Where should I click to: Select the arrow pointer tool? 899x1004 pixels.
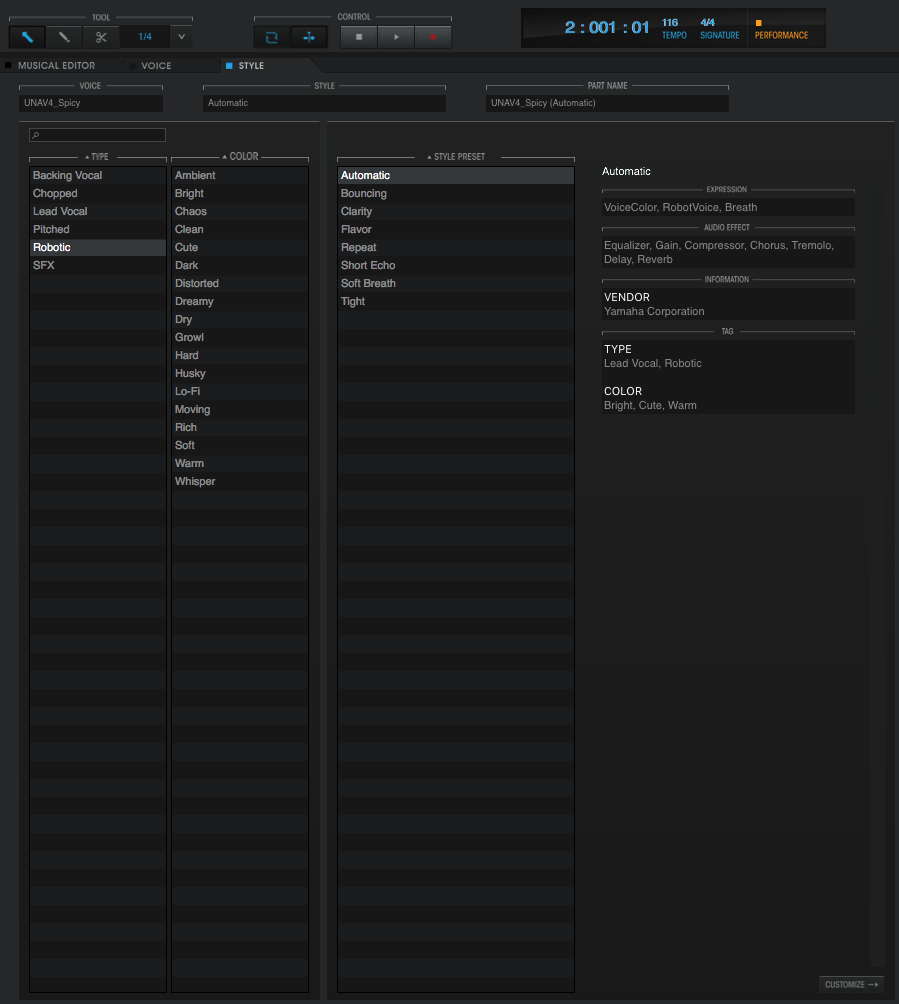(27, 37)
